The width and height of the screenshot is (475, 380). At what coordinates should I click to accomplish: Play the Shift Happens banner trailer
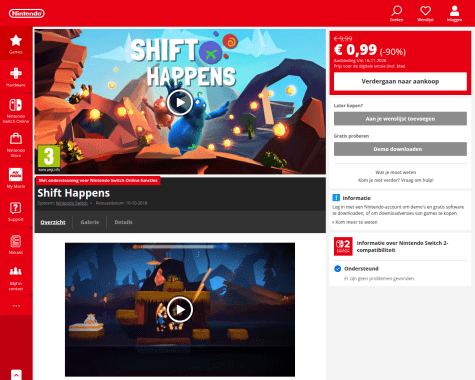180,102
